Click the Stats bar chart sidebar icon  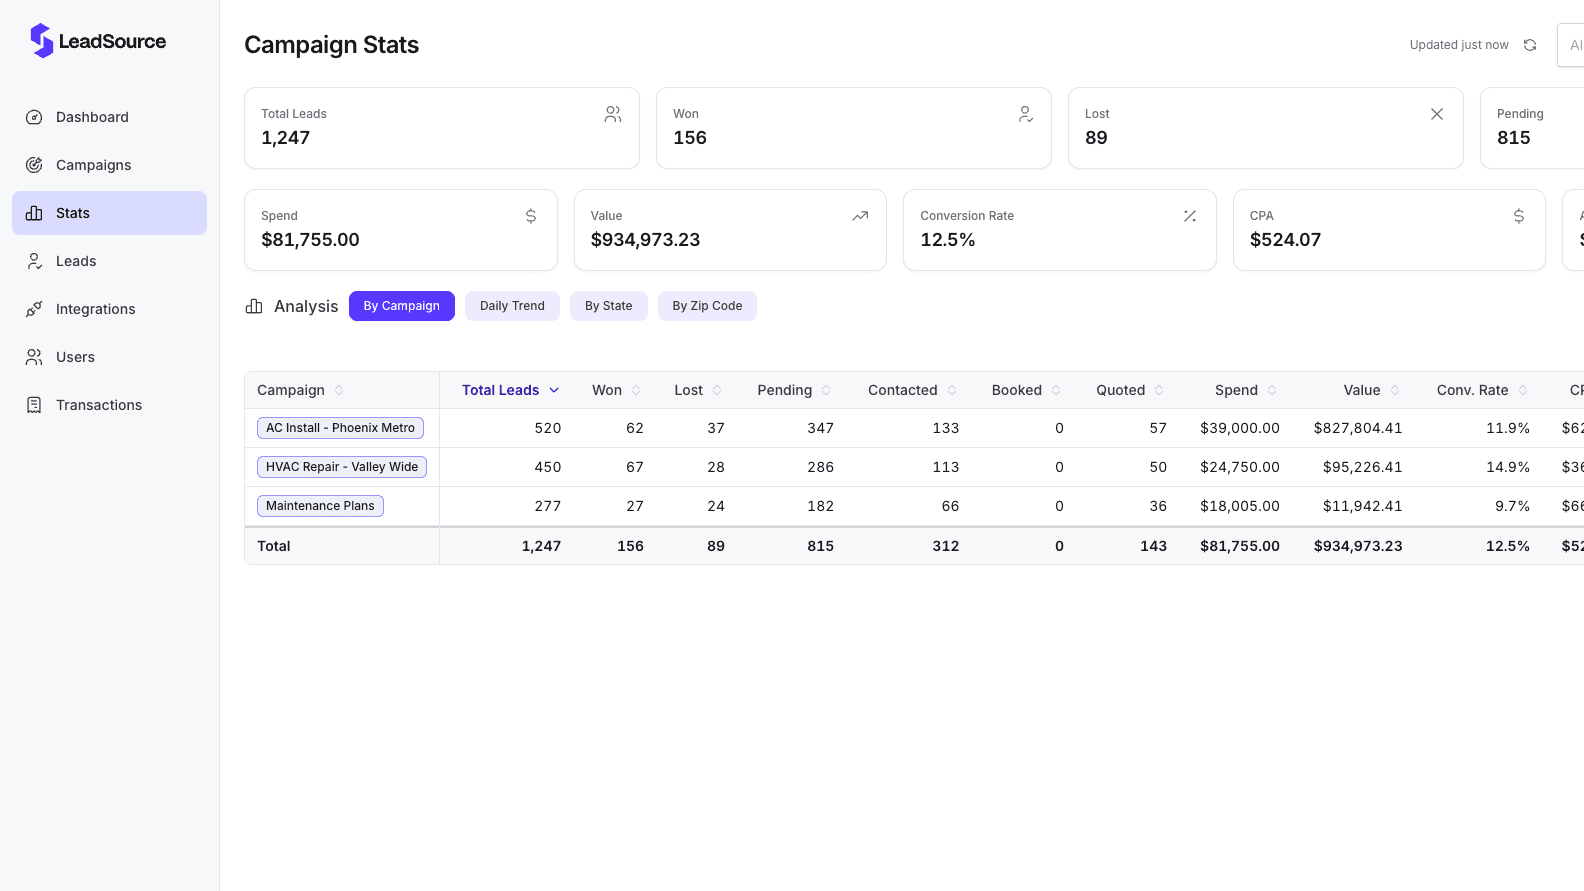34,213
